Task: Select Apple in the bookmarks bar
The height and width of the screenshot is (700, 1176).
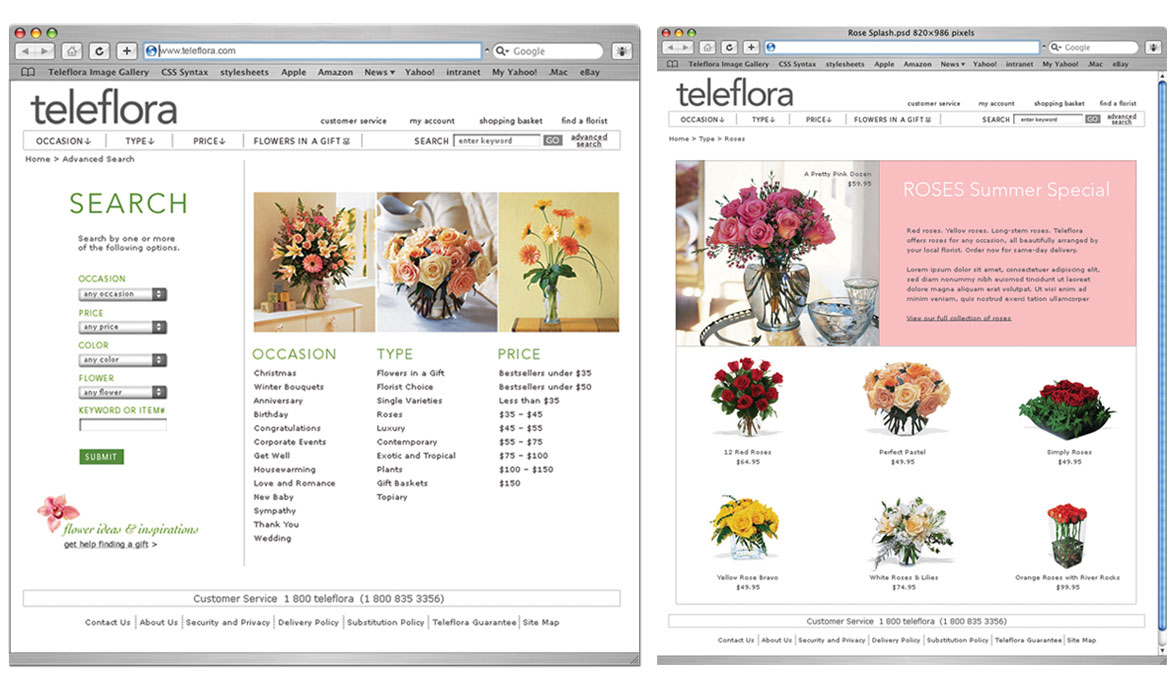Action: tap(293, 71)
